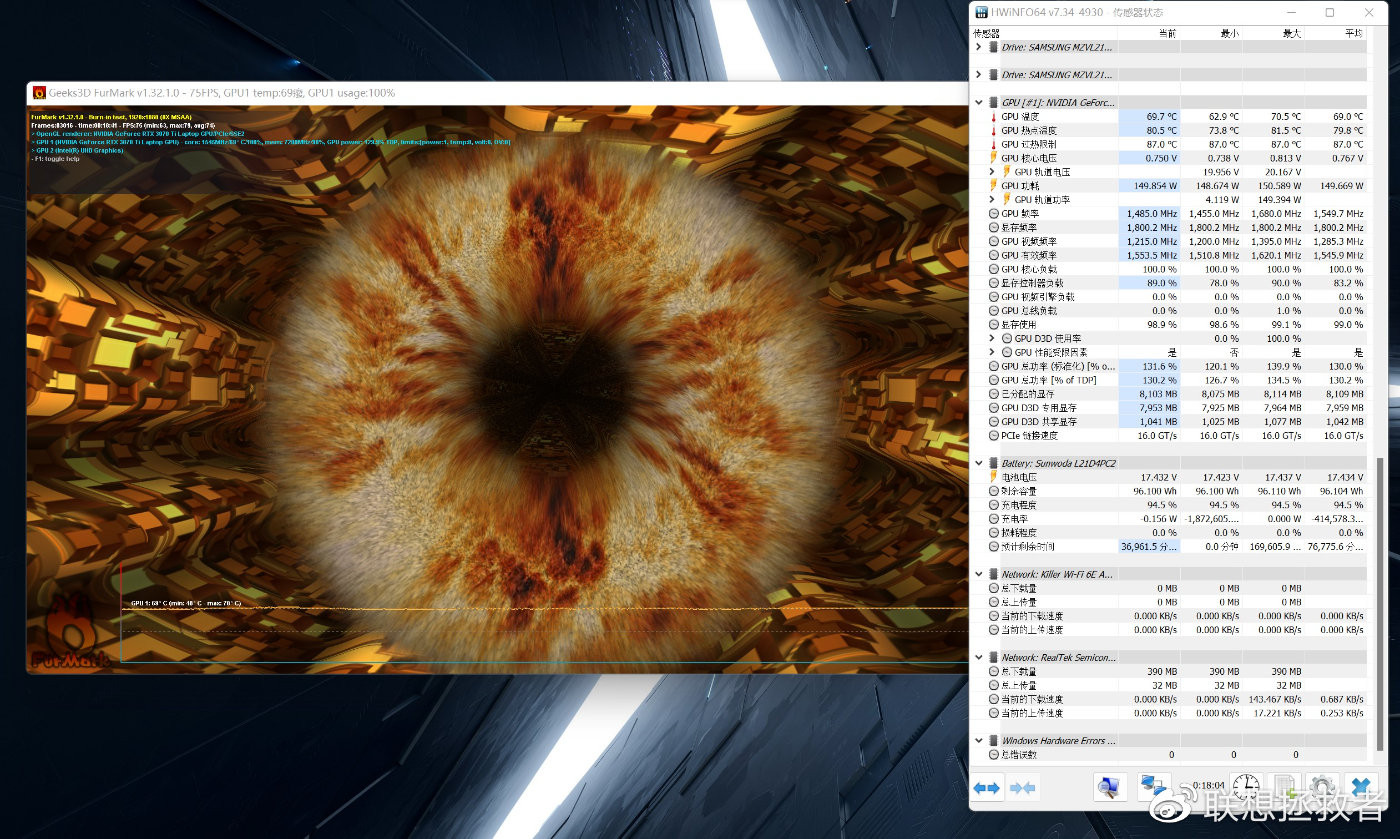Image resolution: width=1400 pixels, height=839 pixels.
Task: Open the sensor search magnifier icon
Action: (1109, 788)
